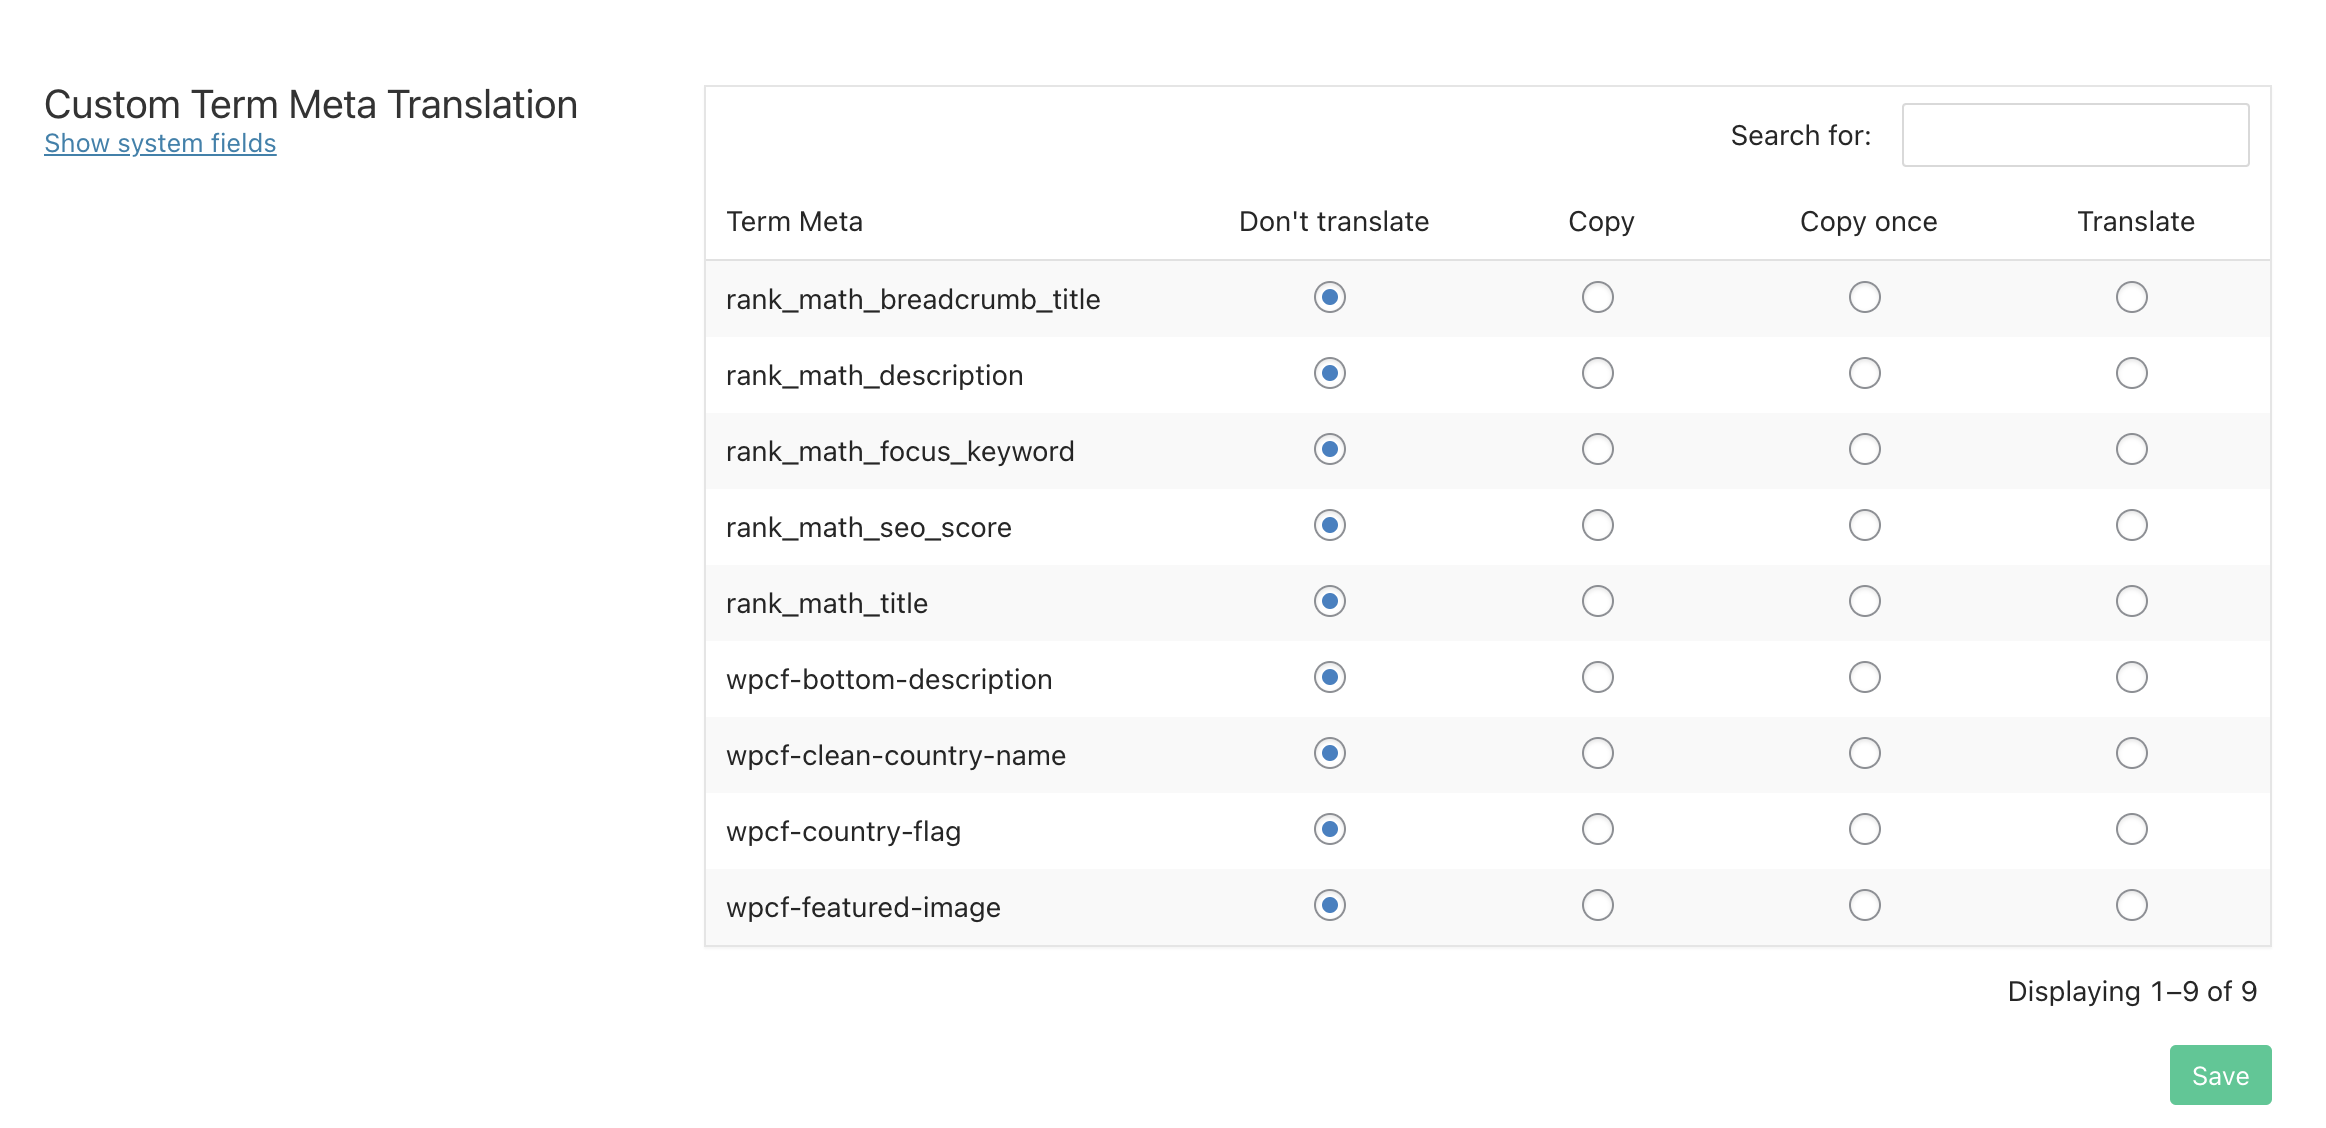Select Copy for rank_math_focus_keyword

pyautogui.click(x=1598, y=449)
